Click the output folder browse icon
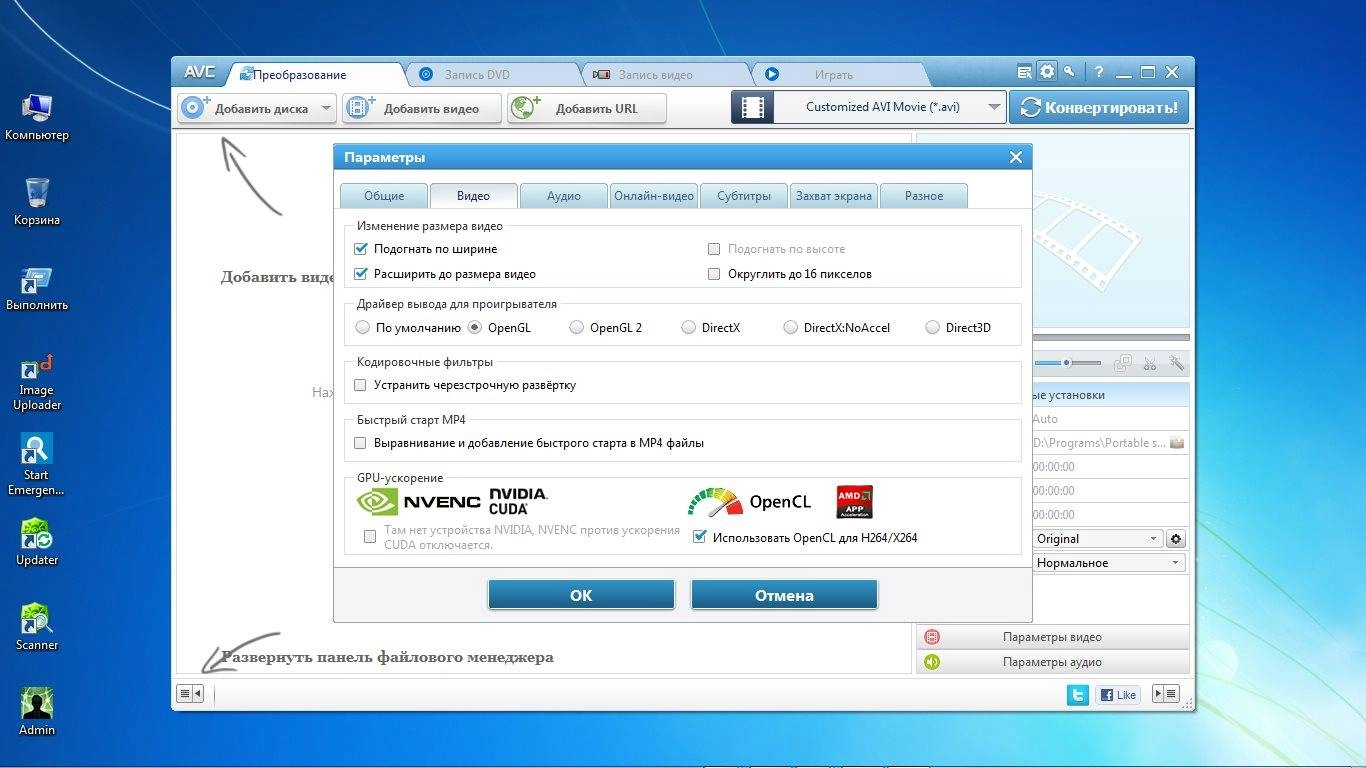Viewport: 1366px width, 768px height. (x=1177, y=443)
